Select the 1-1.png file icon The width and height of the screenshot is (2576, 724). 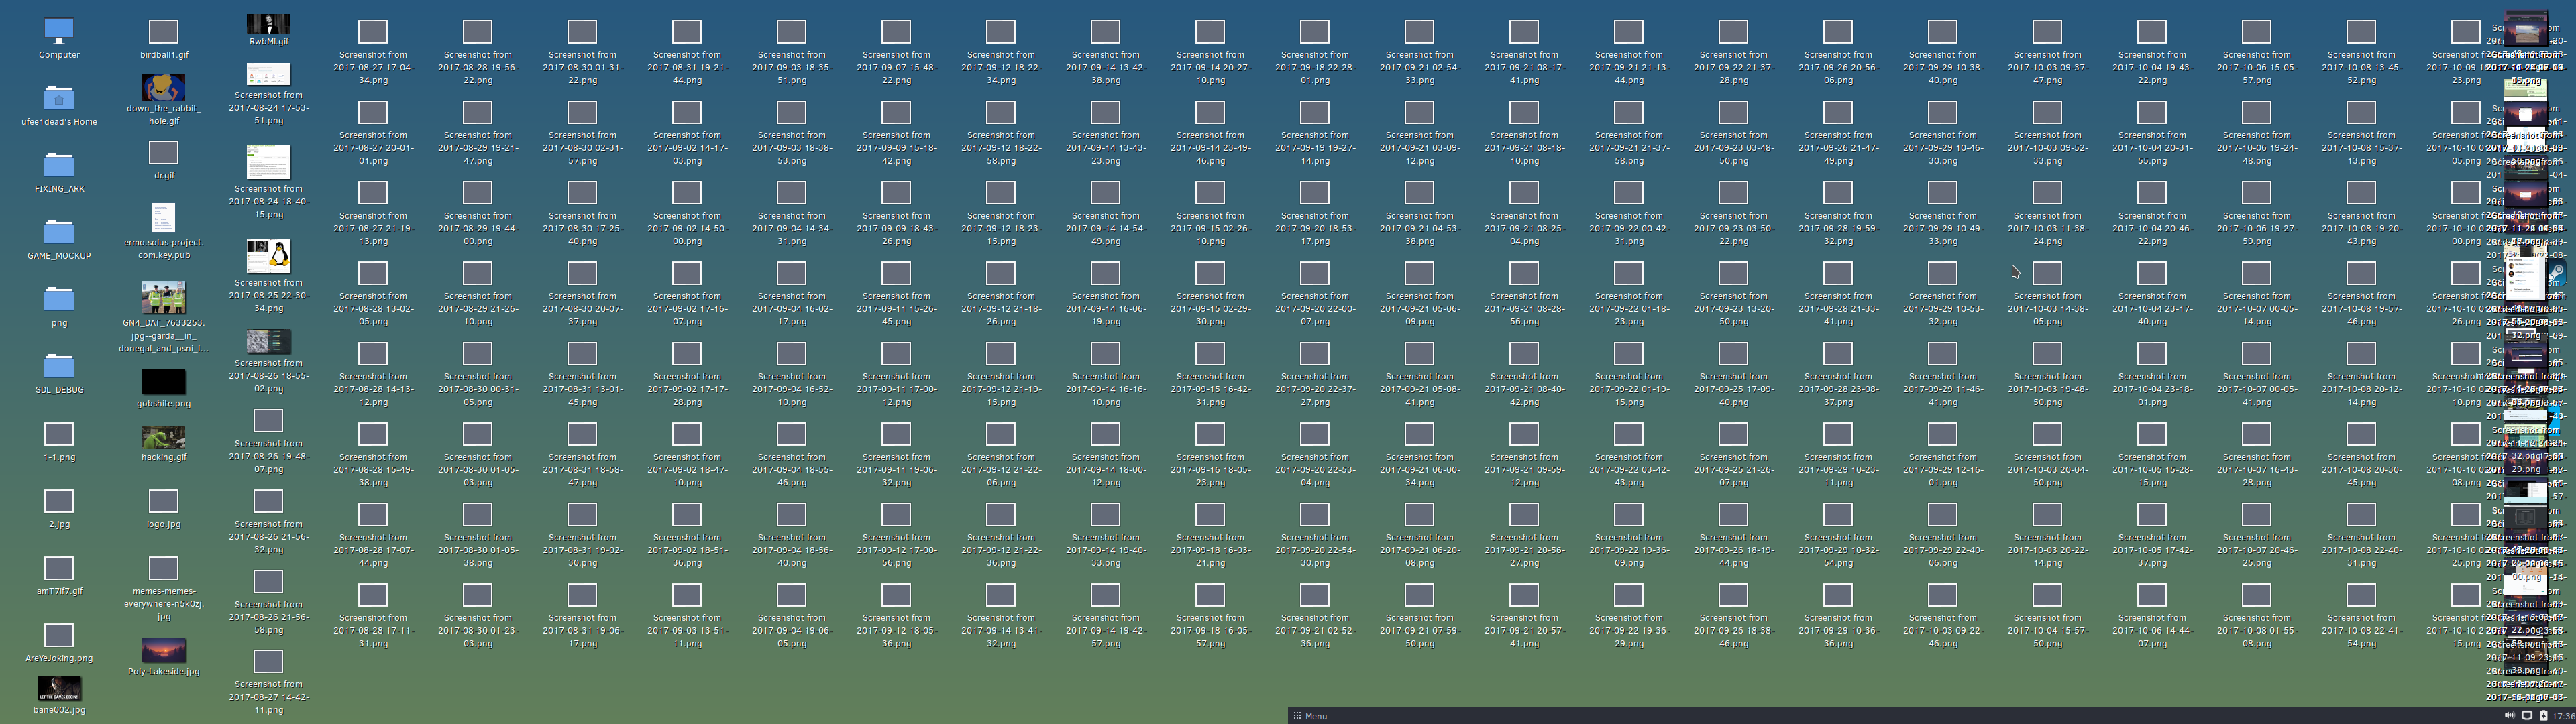59,434
